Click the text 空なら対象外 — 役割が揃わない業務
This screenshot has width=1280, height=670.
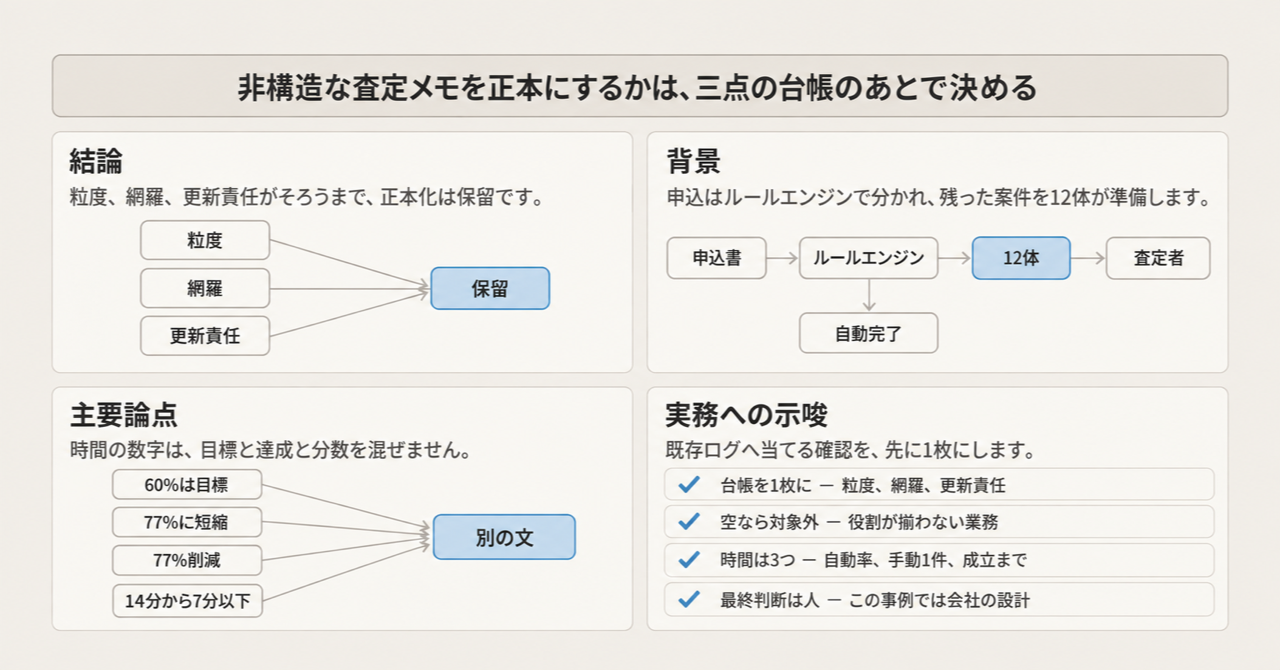[859, 523]
